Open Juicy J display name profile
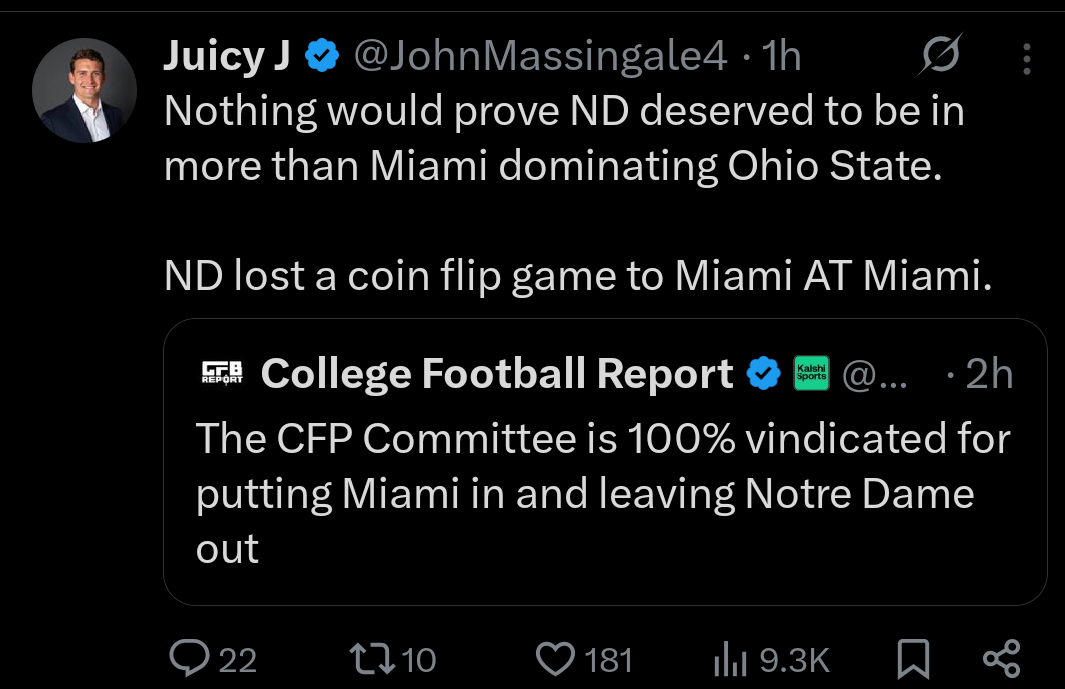The width and height of the screenshot is (1065, 689). click(228, 58)
